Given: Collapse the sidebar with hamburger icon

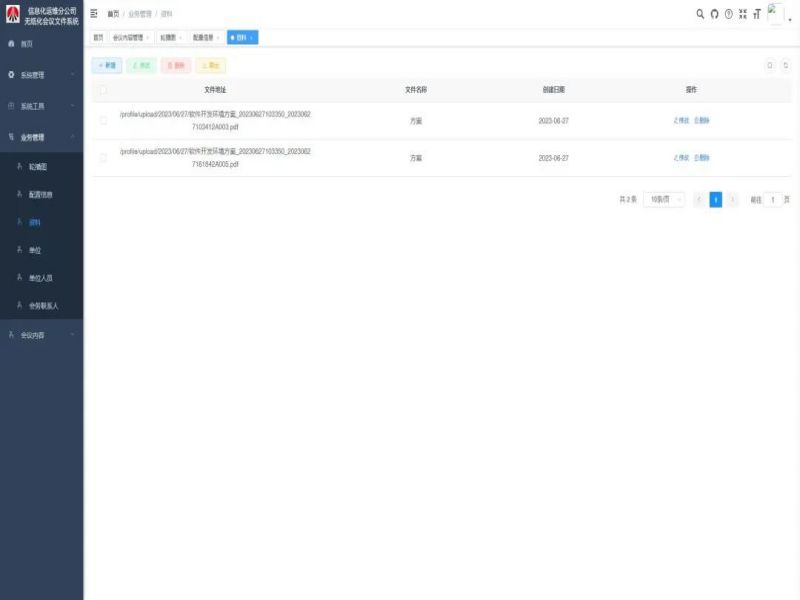Looking at the screenshot, I should coord(94,14).
